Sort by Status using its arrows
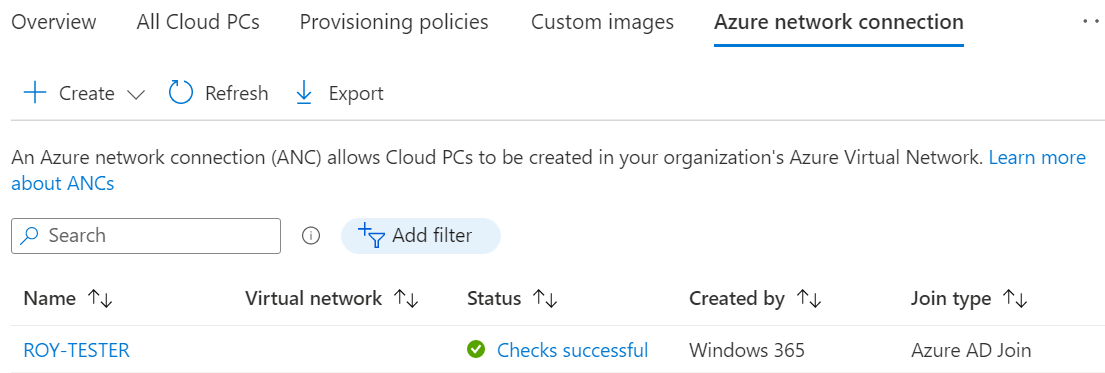This screenshot has height=373, width=1105. tap(545, 299)
